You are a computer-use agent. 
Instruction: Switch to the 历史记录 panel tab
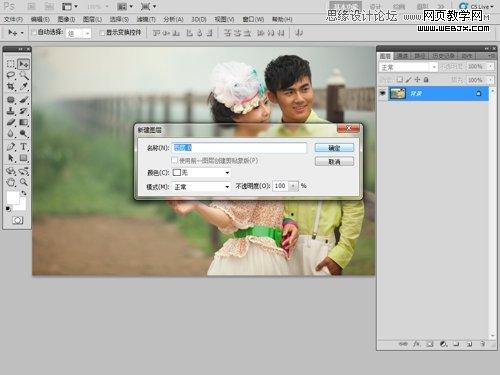[443, 56]
